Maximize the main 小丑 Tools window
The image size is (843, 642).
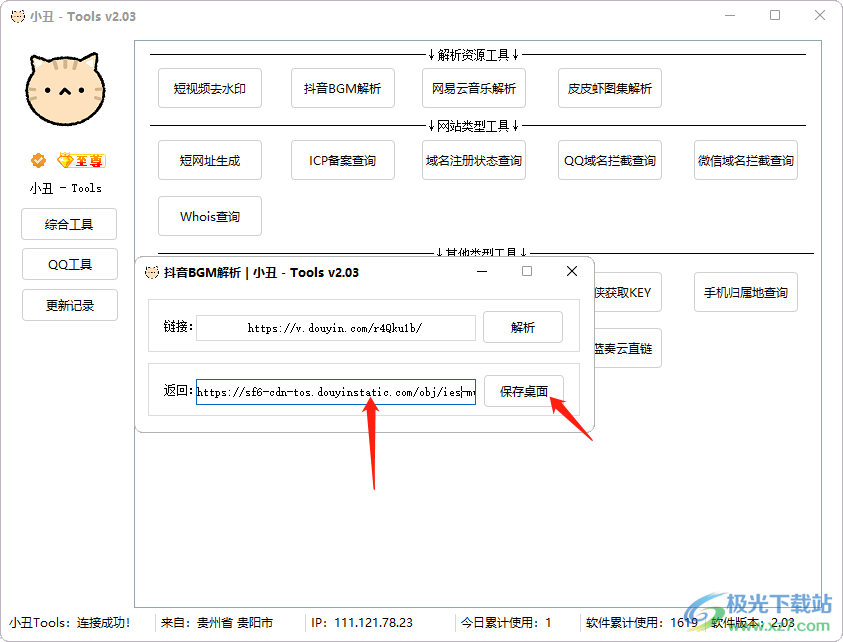775,16
